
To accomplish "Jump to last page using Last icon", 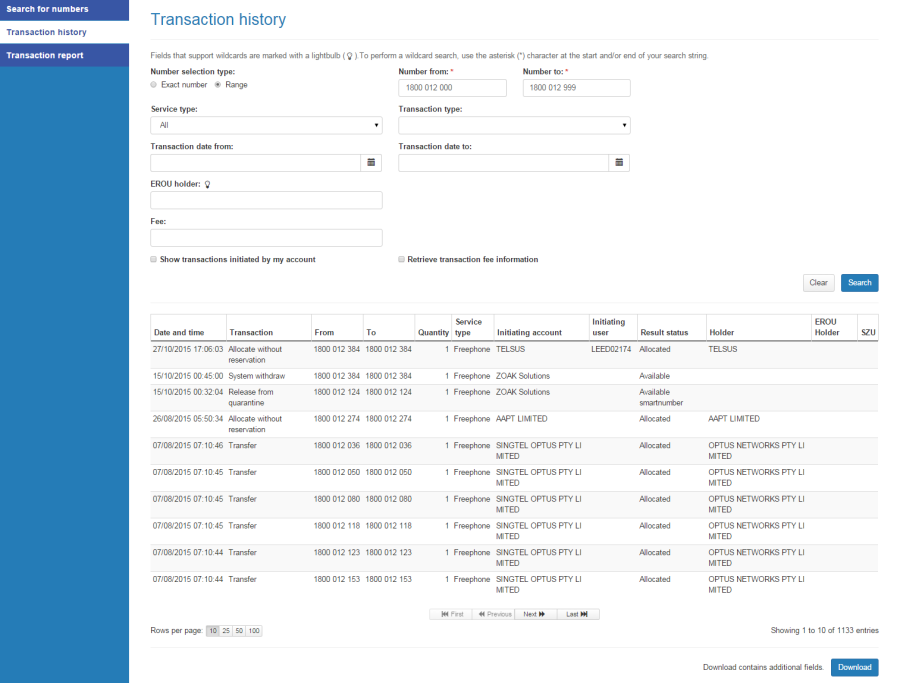I will pyautogui.click(x=577, y=614).
